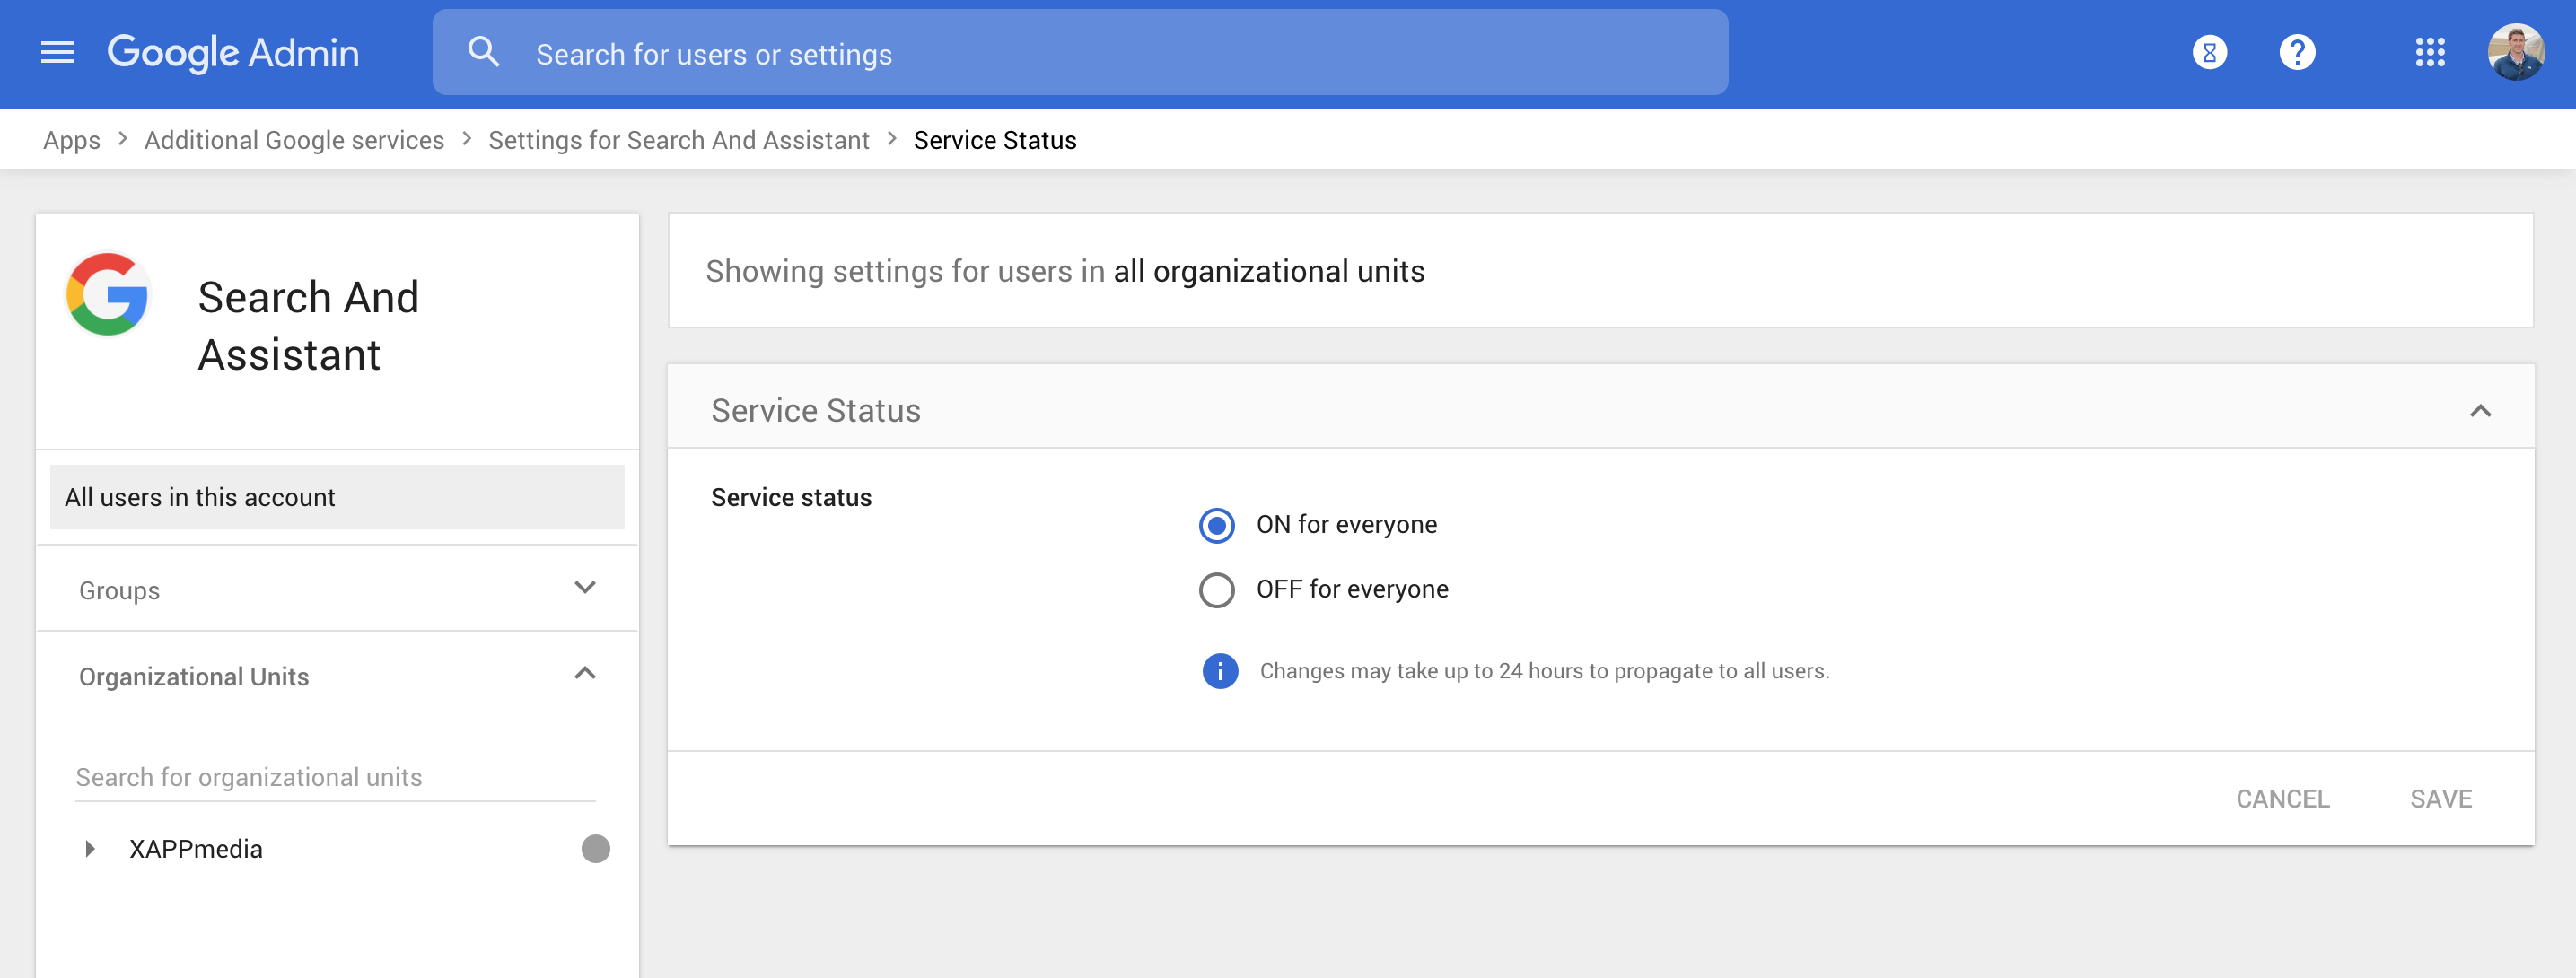Collapse the Organizational Units section
This screenshot has height=978, width=2576.
tap(337, 675)
